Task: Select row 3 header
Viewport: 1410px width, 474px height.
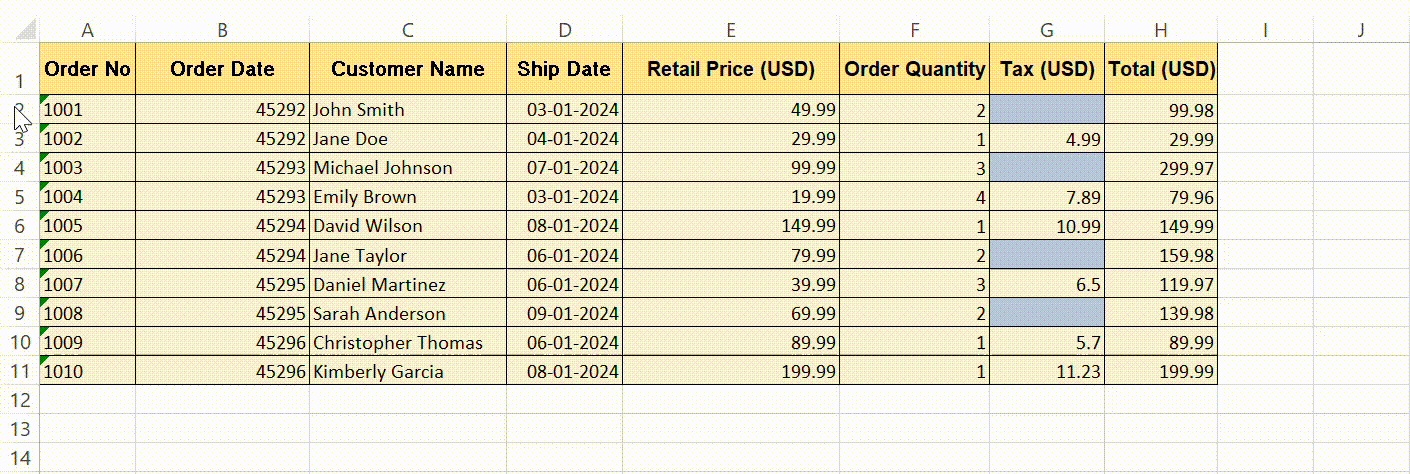Action: click(x=20, y=139)
